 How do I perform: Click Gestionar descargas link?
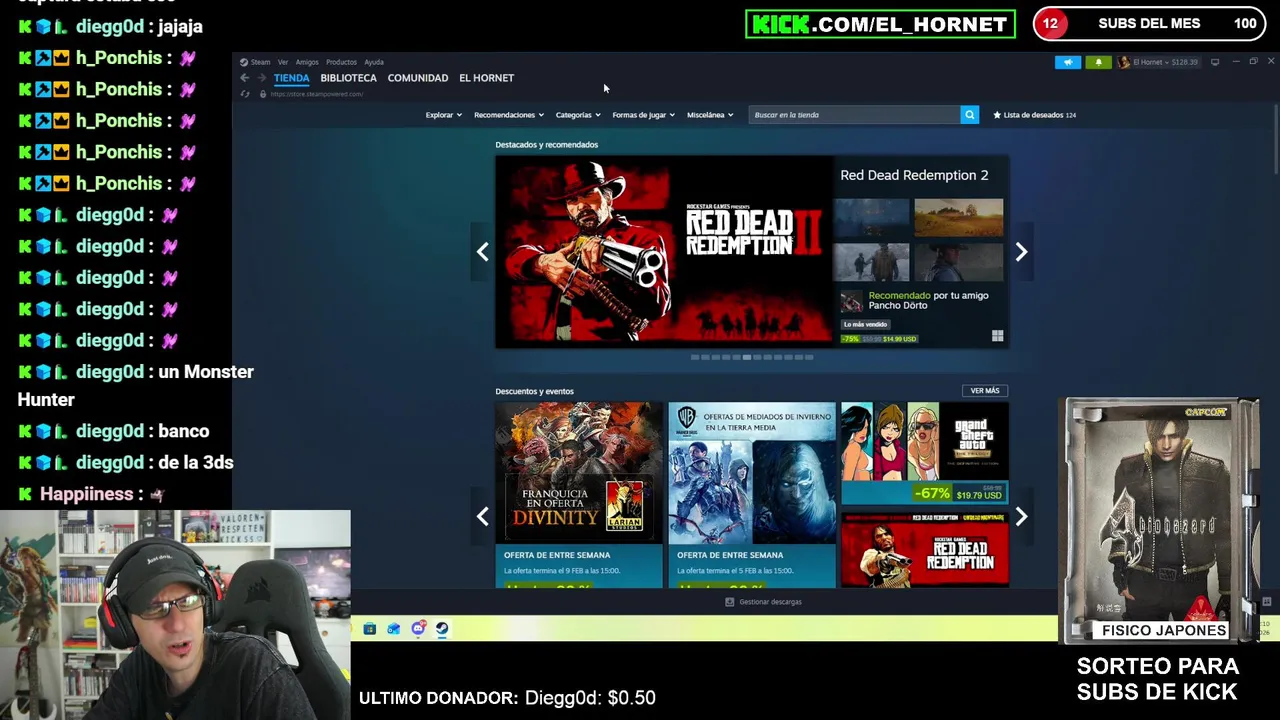(x=770, y=602)
